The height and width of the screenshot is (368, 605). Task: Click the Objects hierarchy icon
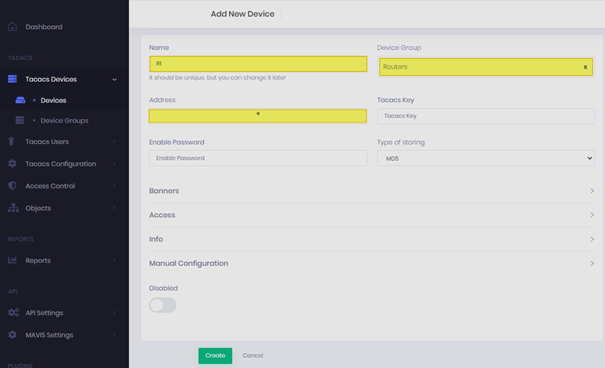[13, 208]
